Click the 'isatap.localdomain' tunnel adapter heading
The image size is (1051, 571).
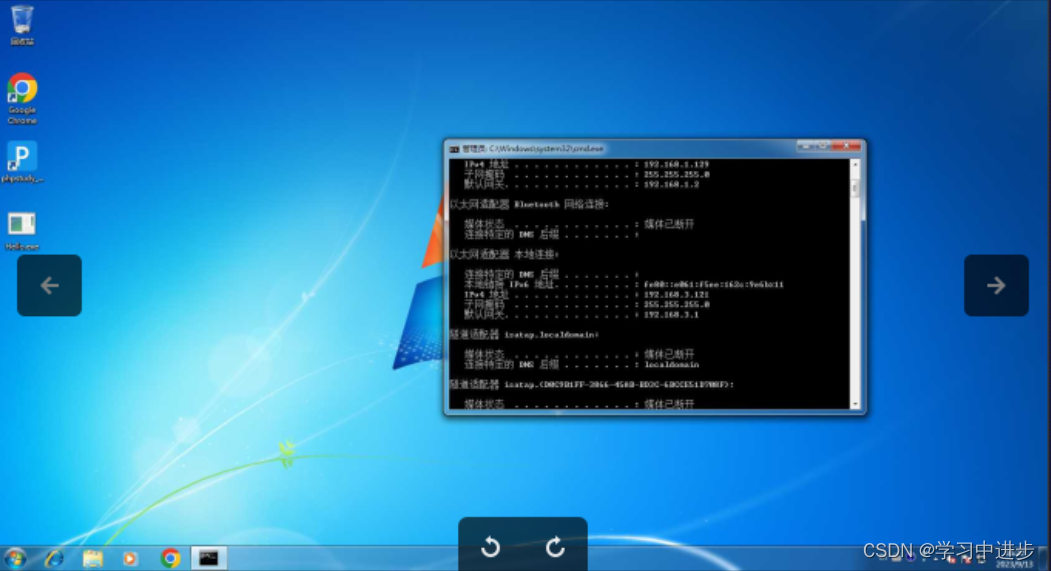pyautogui.click(x=524, y=334)
